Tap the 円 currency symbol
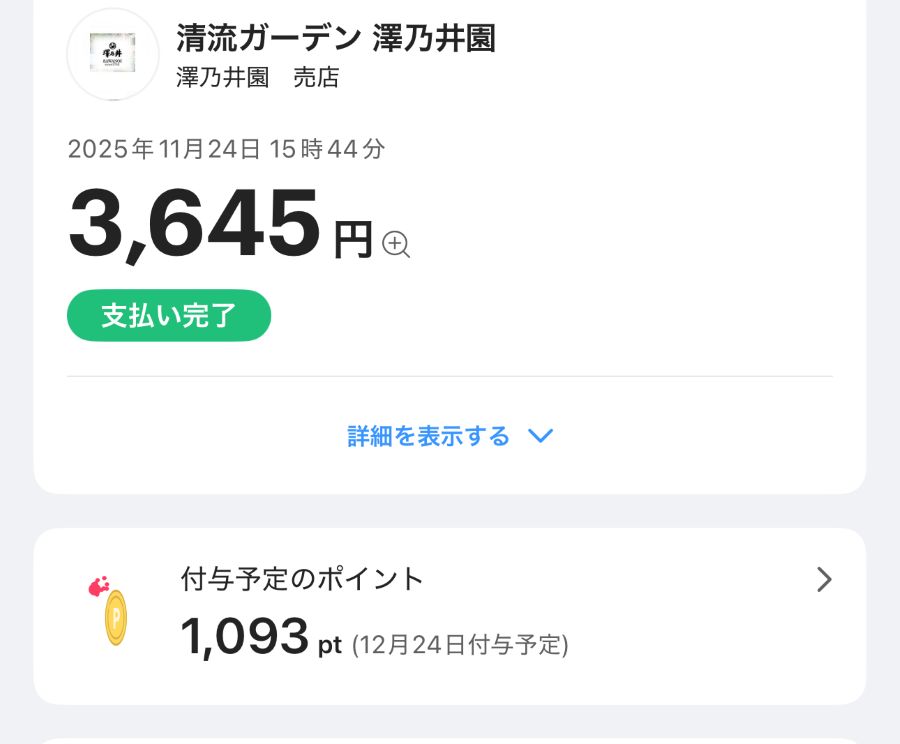Image resolution: width=900 pixels, height=744 pixels. (x=352, y=240)
